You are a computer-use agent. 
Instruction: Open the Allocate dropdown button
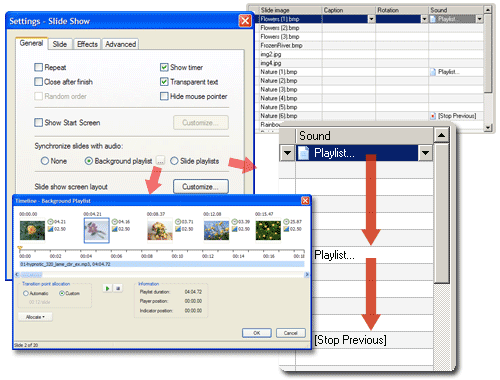click(35, 317)
